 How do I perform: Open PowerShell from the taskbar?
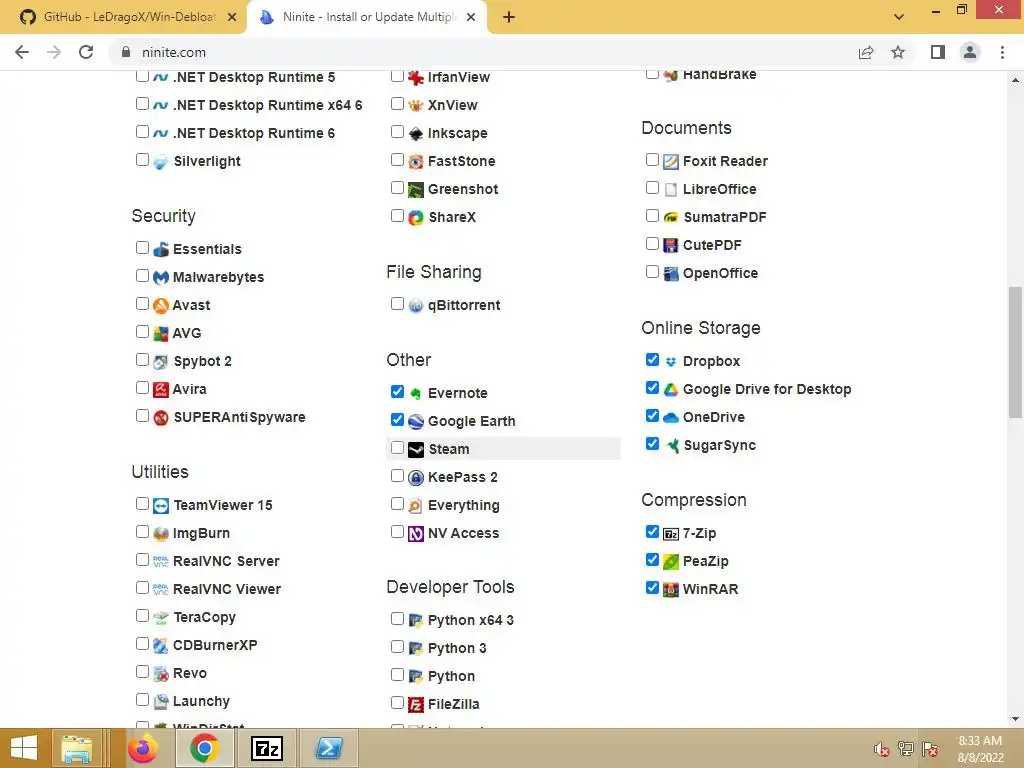(x=329, y=748)
